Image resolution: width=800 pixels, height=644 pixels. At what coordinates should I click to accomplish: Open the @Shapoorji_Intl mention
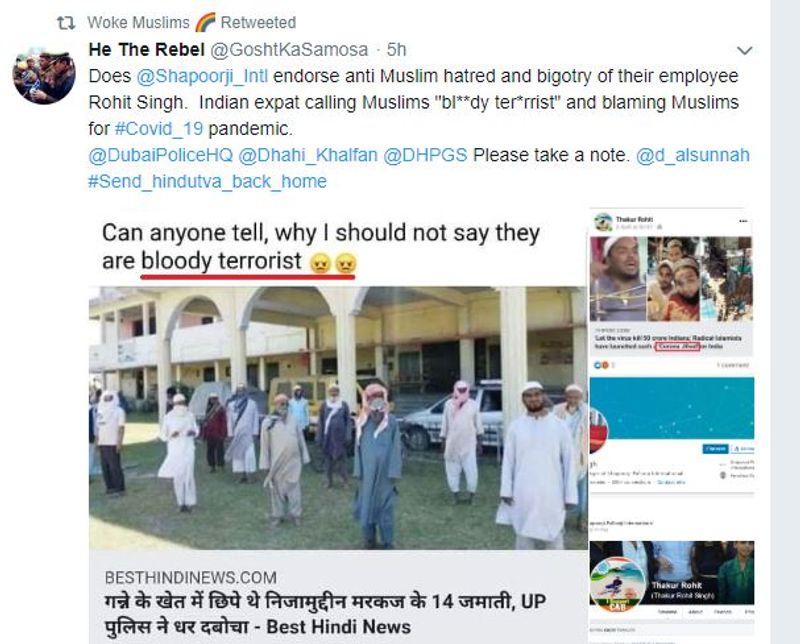pyautogui.click(x=202, y=76)
